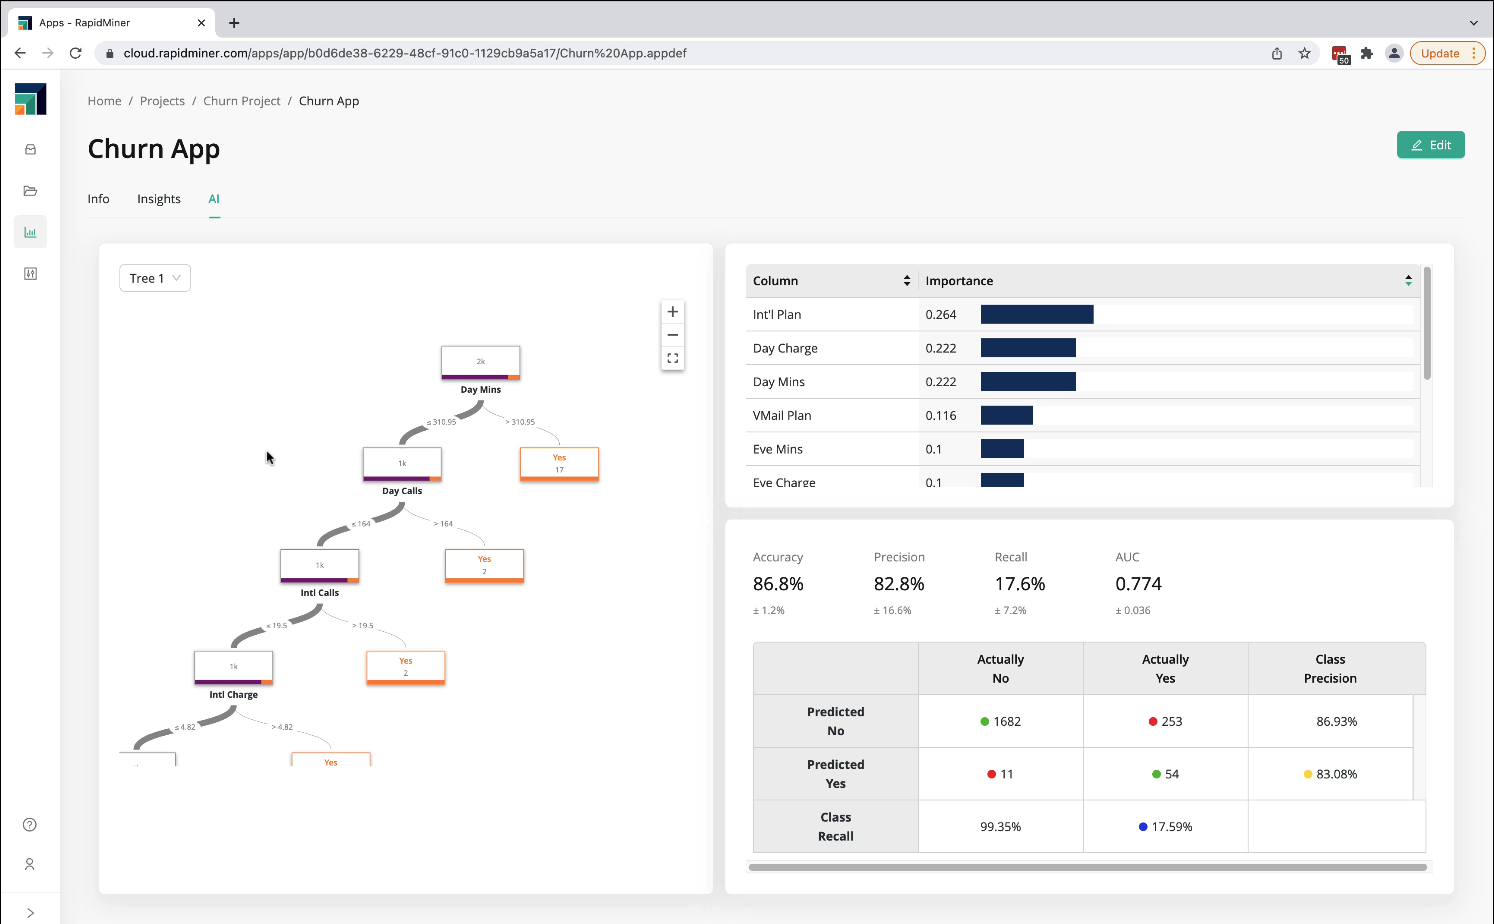Open help question mark icon
1494x924 pixels.
[30, 825]
